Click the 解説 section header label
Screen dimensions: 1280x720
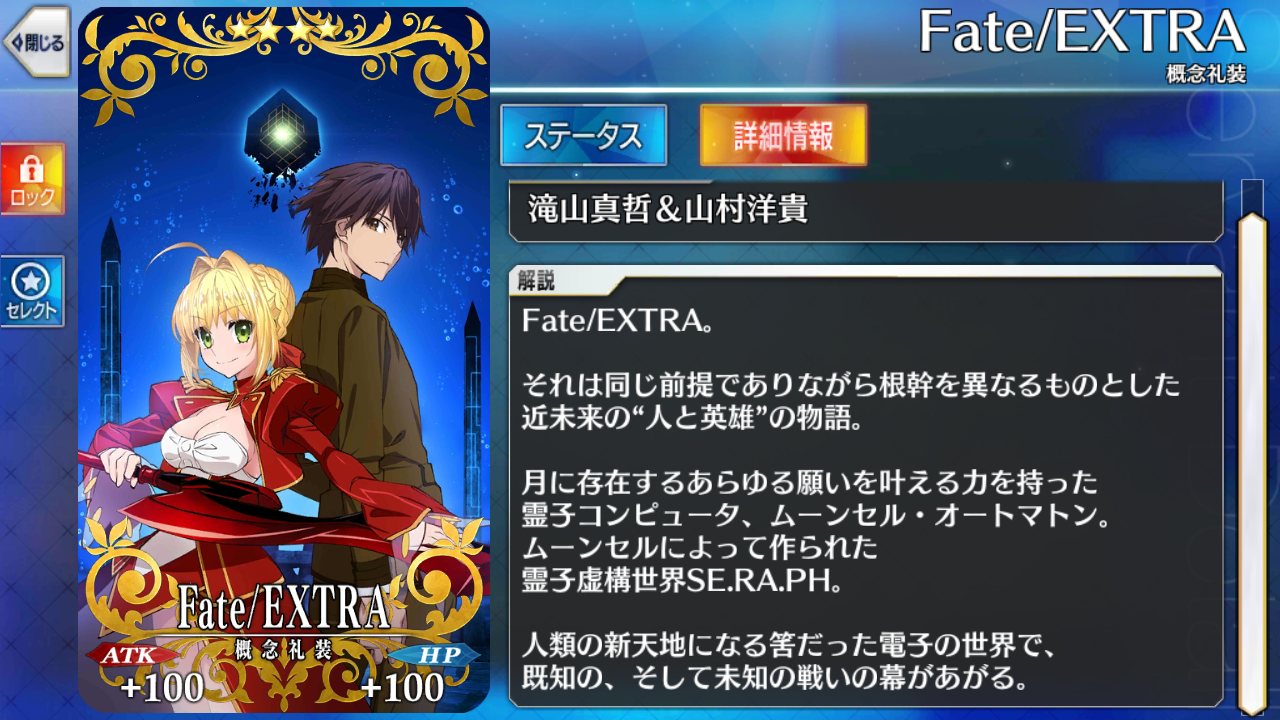pyautogui.click(x=536, y=281)
